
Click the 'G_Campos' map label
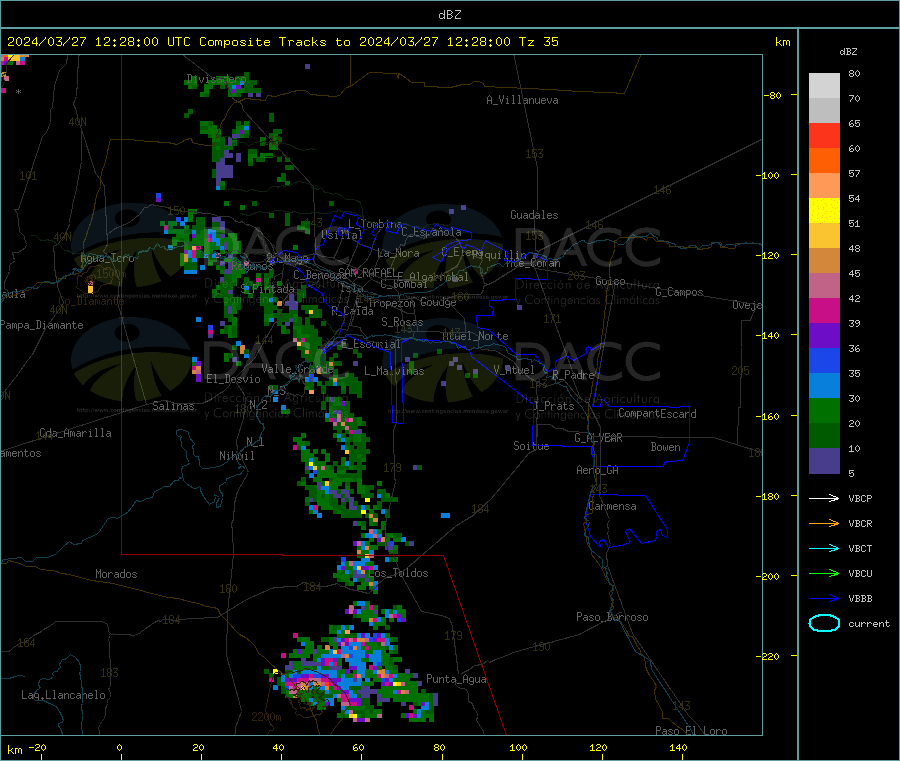(680, 292)
